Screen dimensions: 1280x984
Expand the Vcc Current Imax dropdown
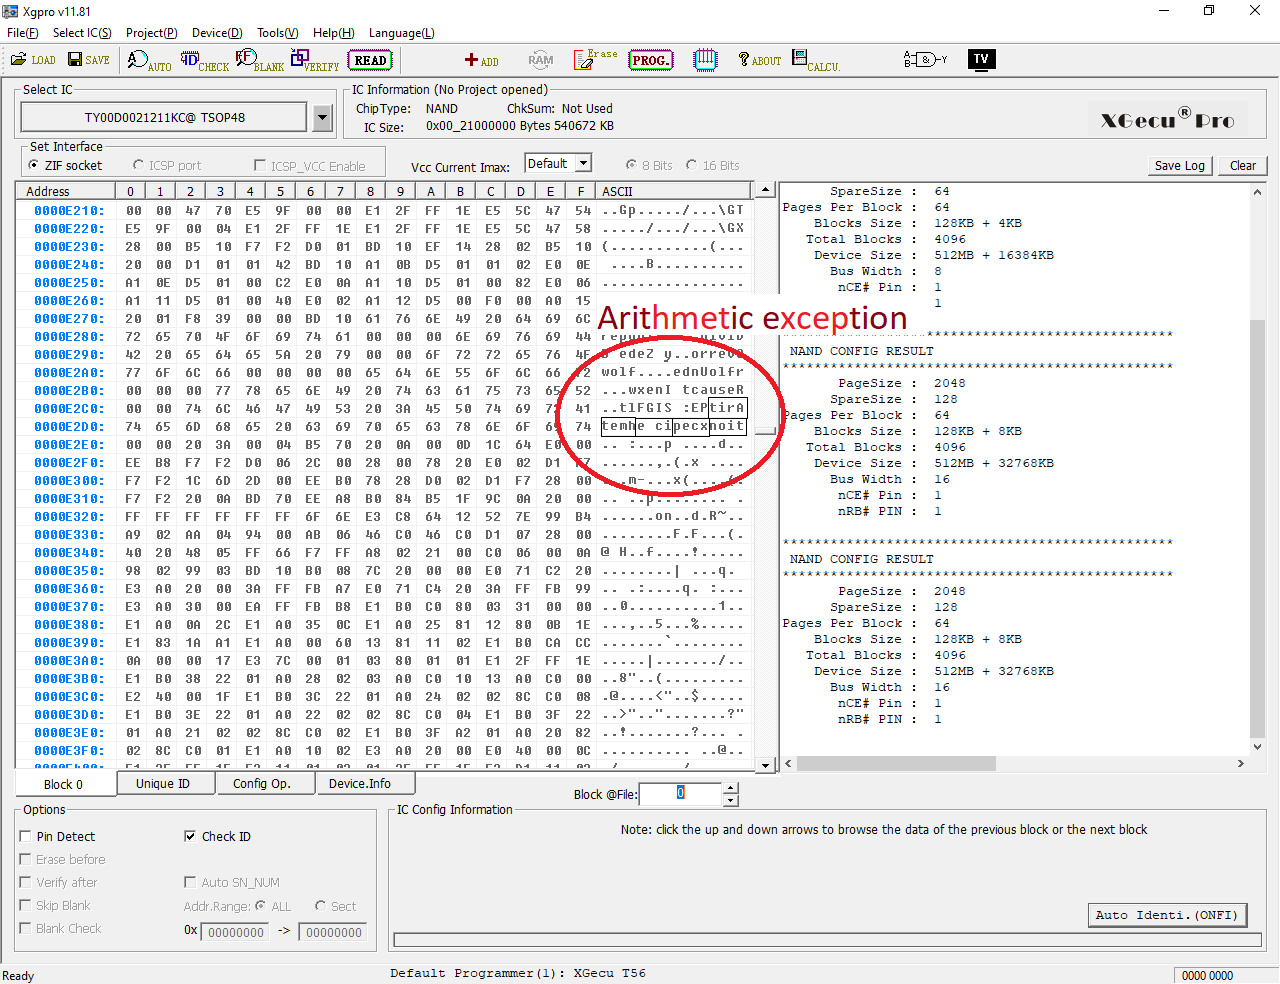coord(584,163)
